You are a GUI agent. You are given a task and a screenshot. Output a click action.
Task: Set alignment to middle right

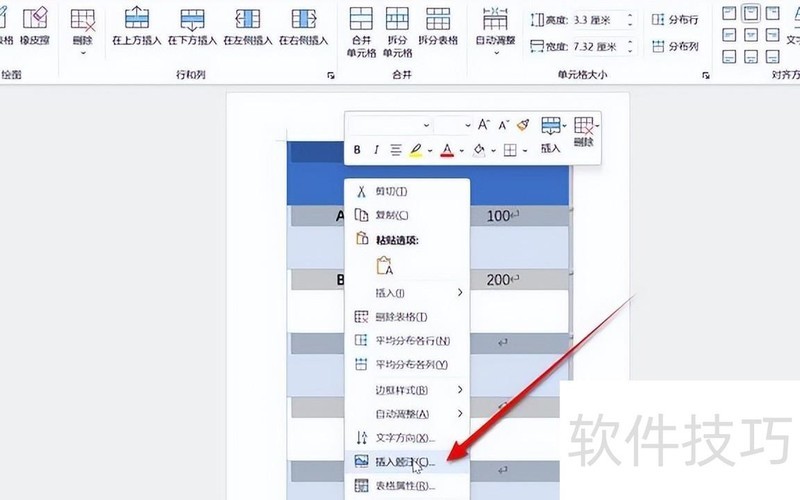(772, 35)
